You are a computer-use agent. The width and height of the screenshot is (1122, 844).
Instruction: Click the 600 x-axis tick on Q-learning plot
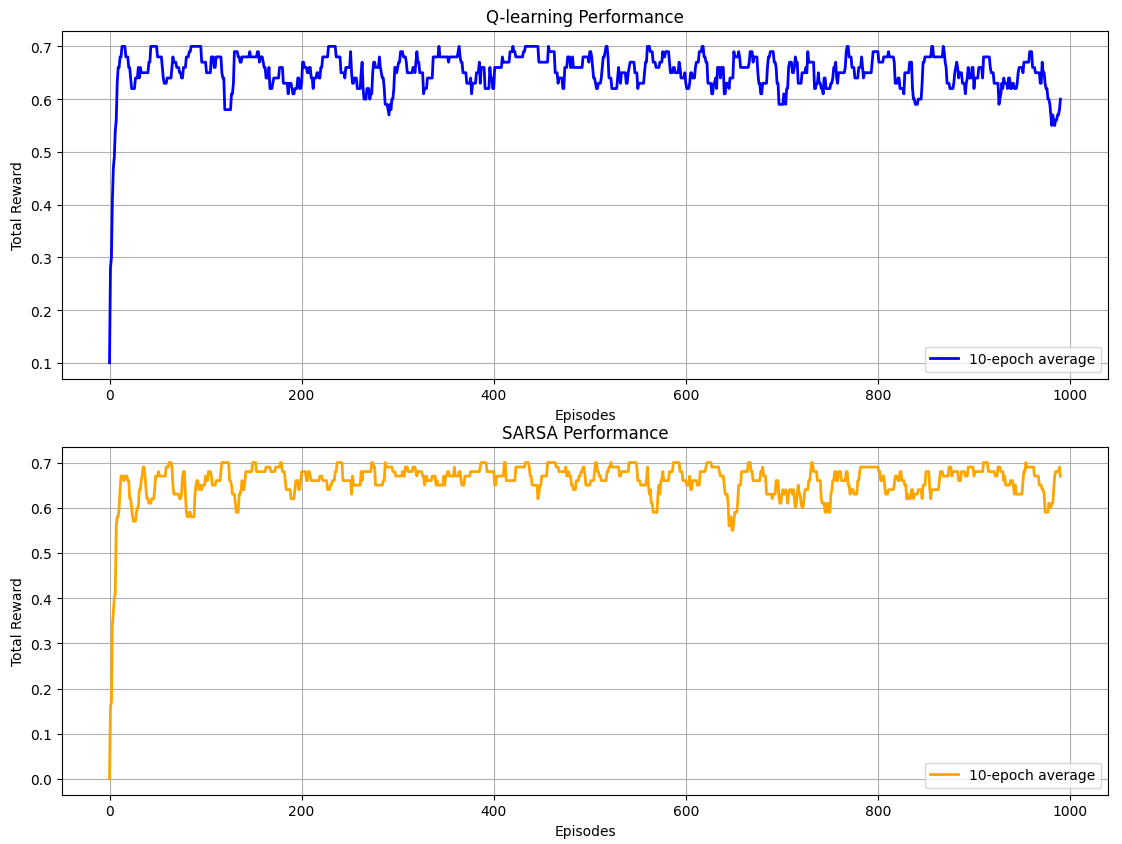click(686, 396)
